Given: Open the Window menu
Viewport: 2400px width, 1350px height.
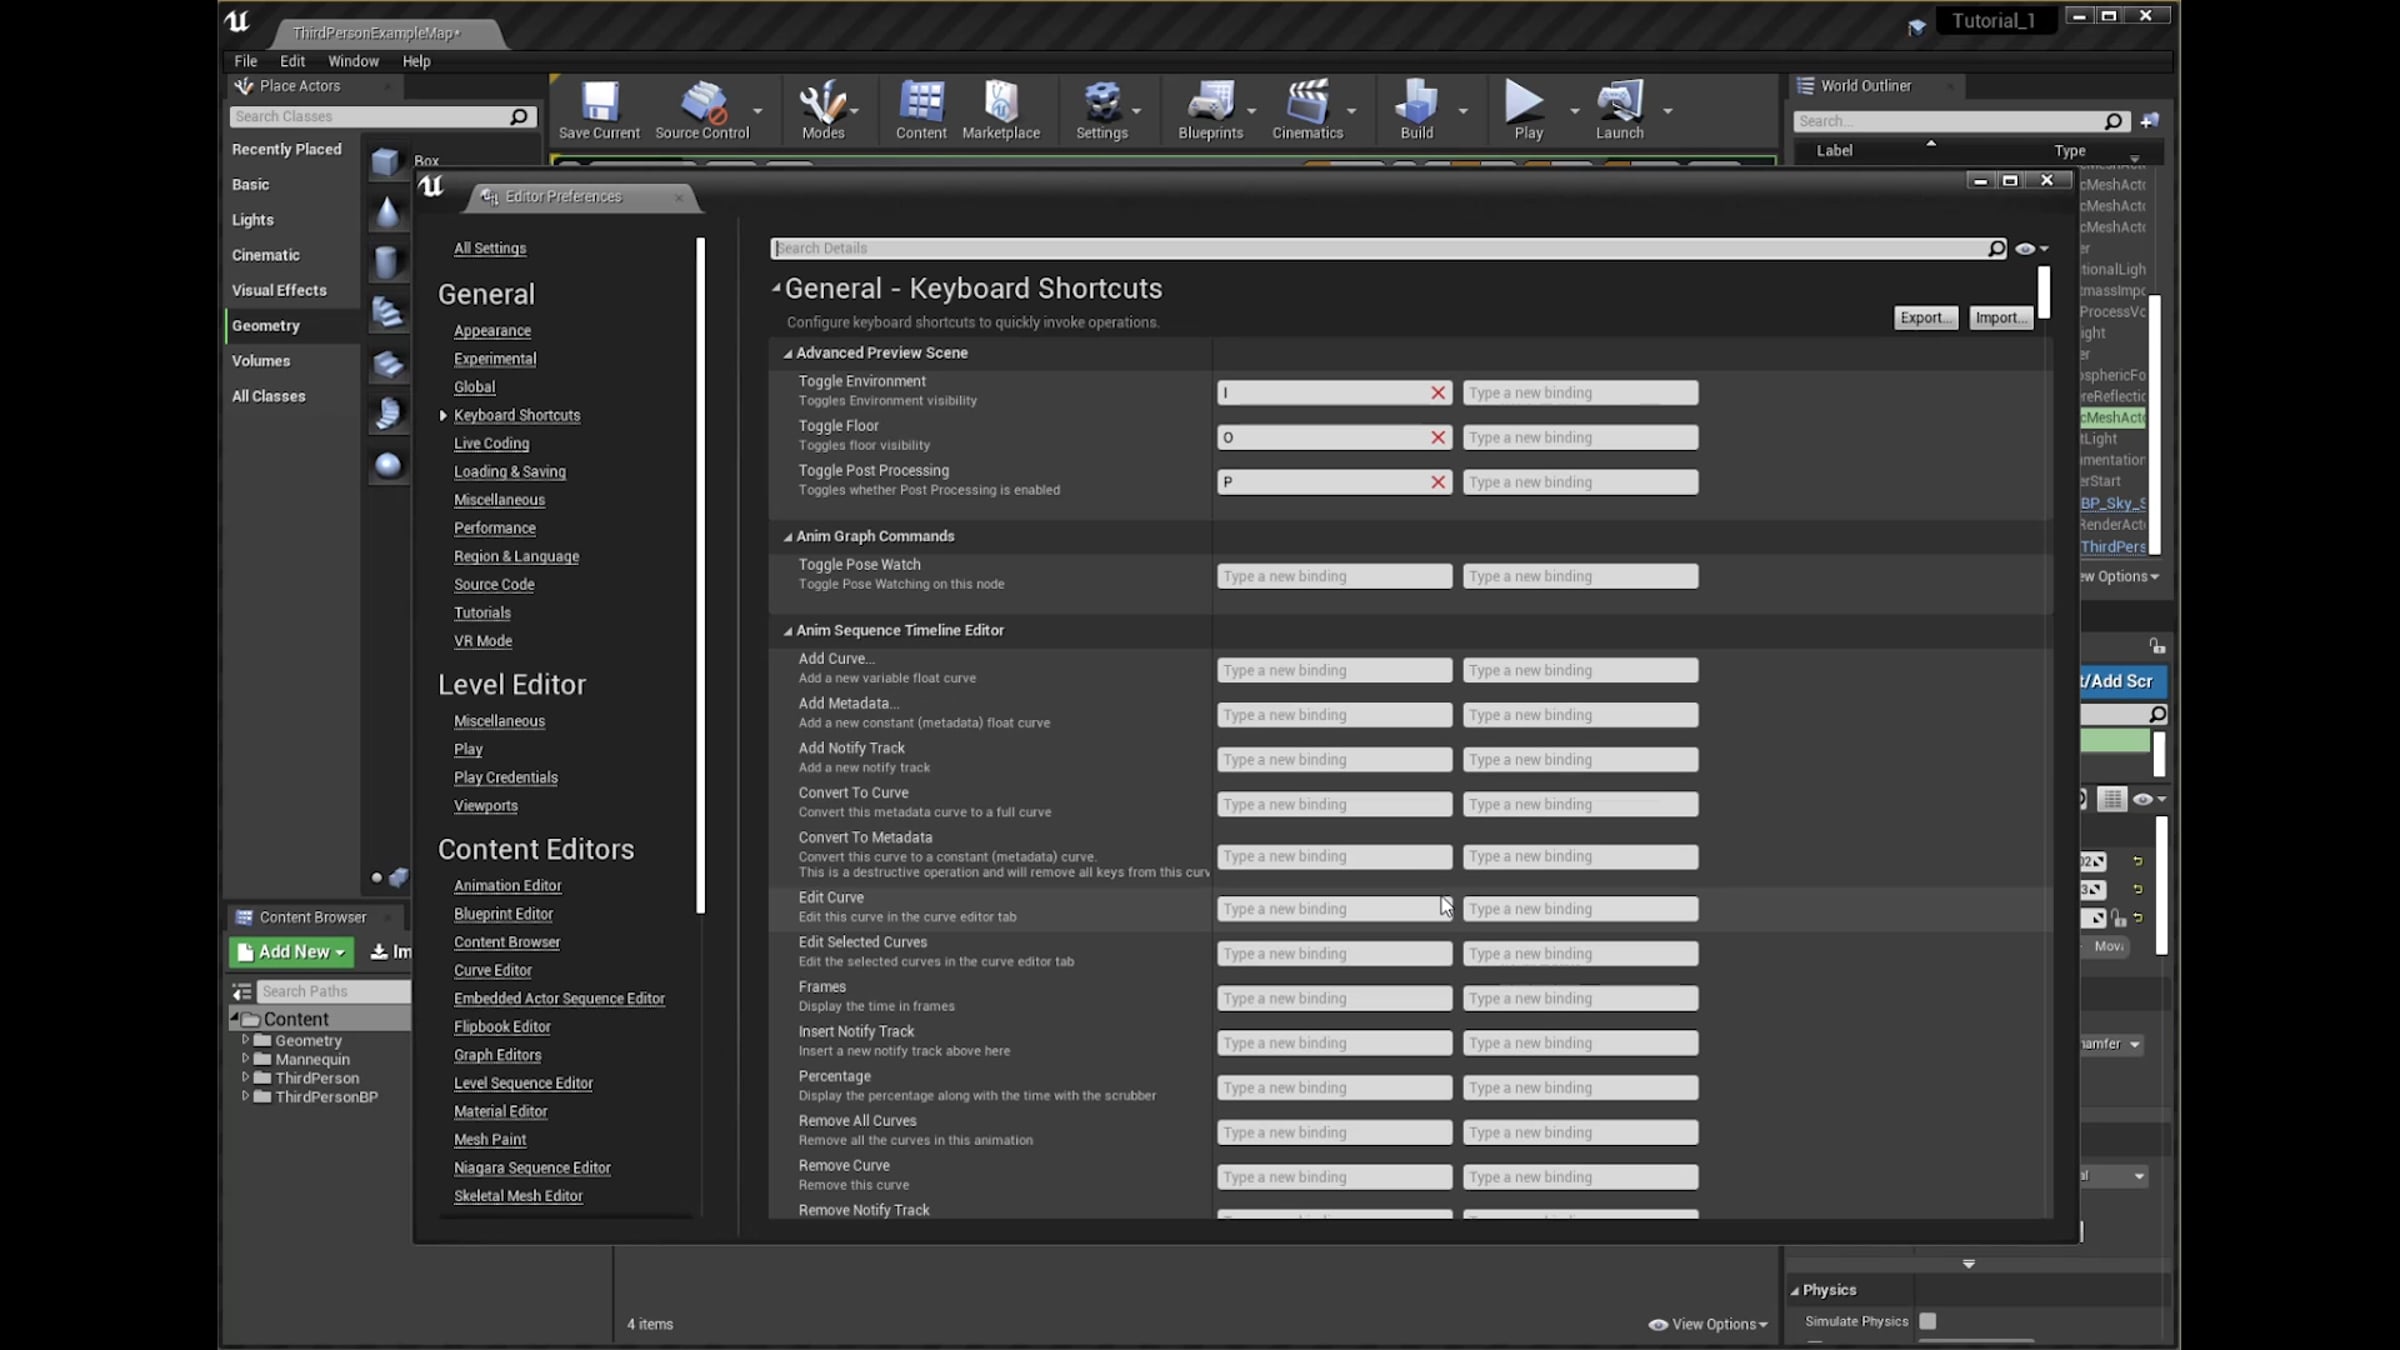Looking at the screenshot, I should pos(353,61).
